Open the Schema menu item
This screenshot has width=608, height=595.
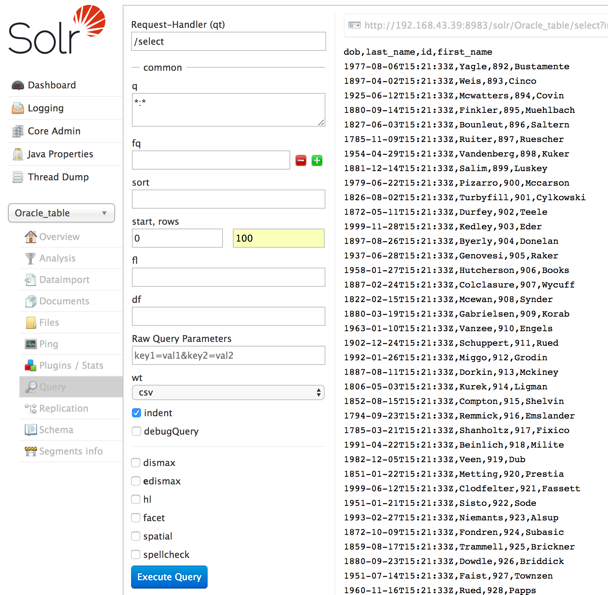click(56, 430)
